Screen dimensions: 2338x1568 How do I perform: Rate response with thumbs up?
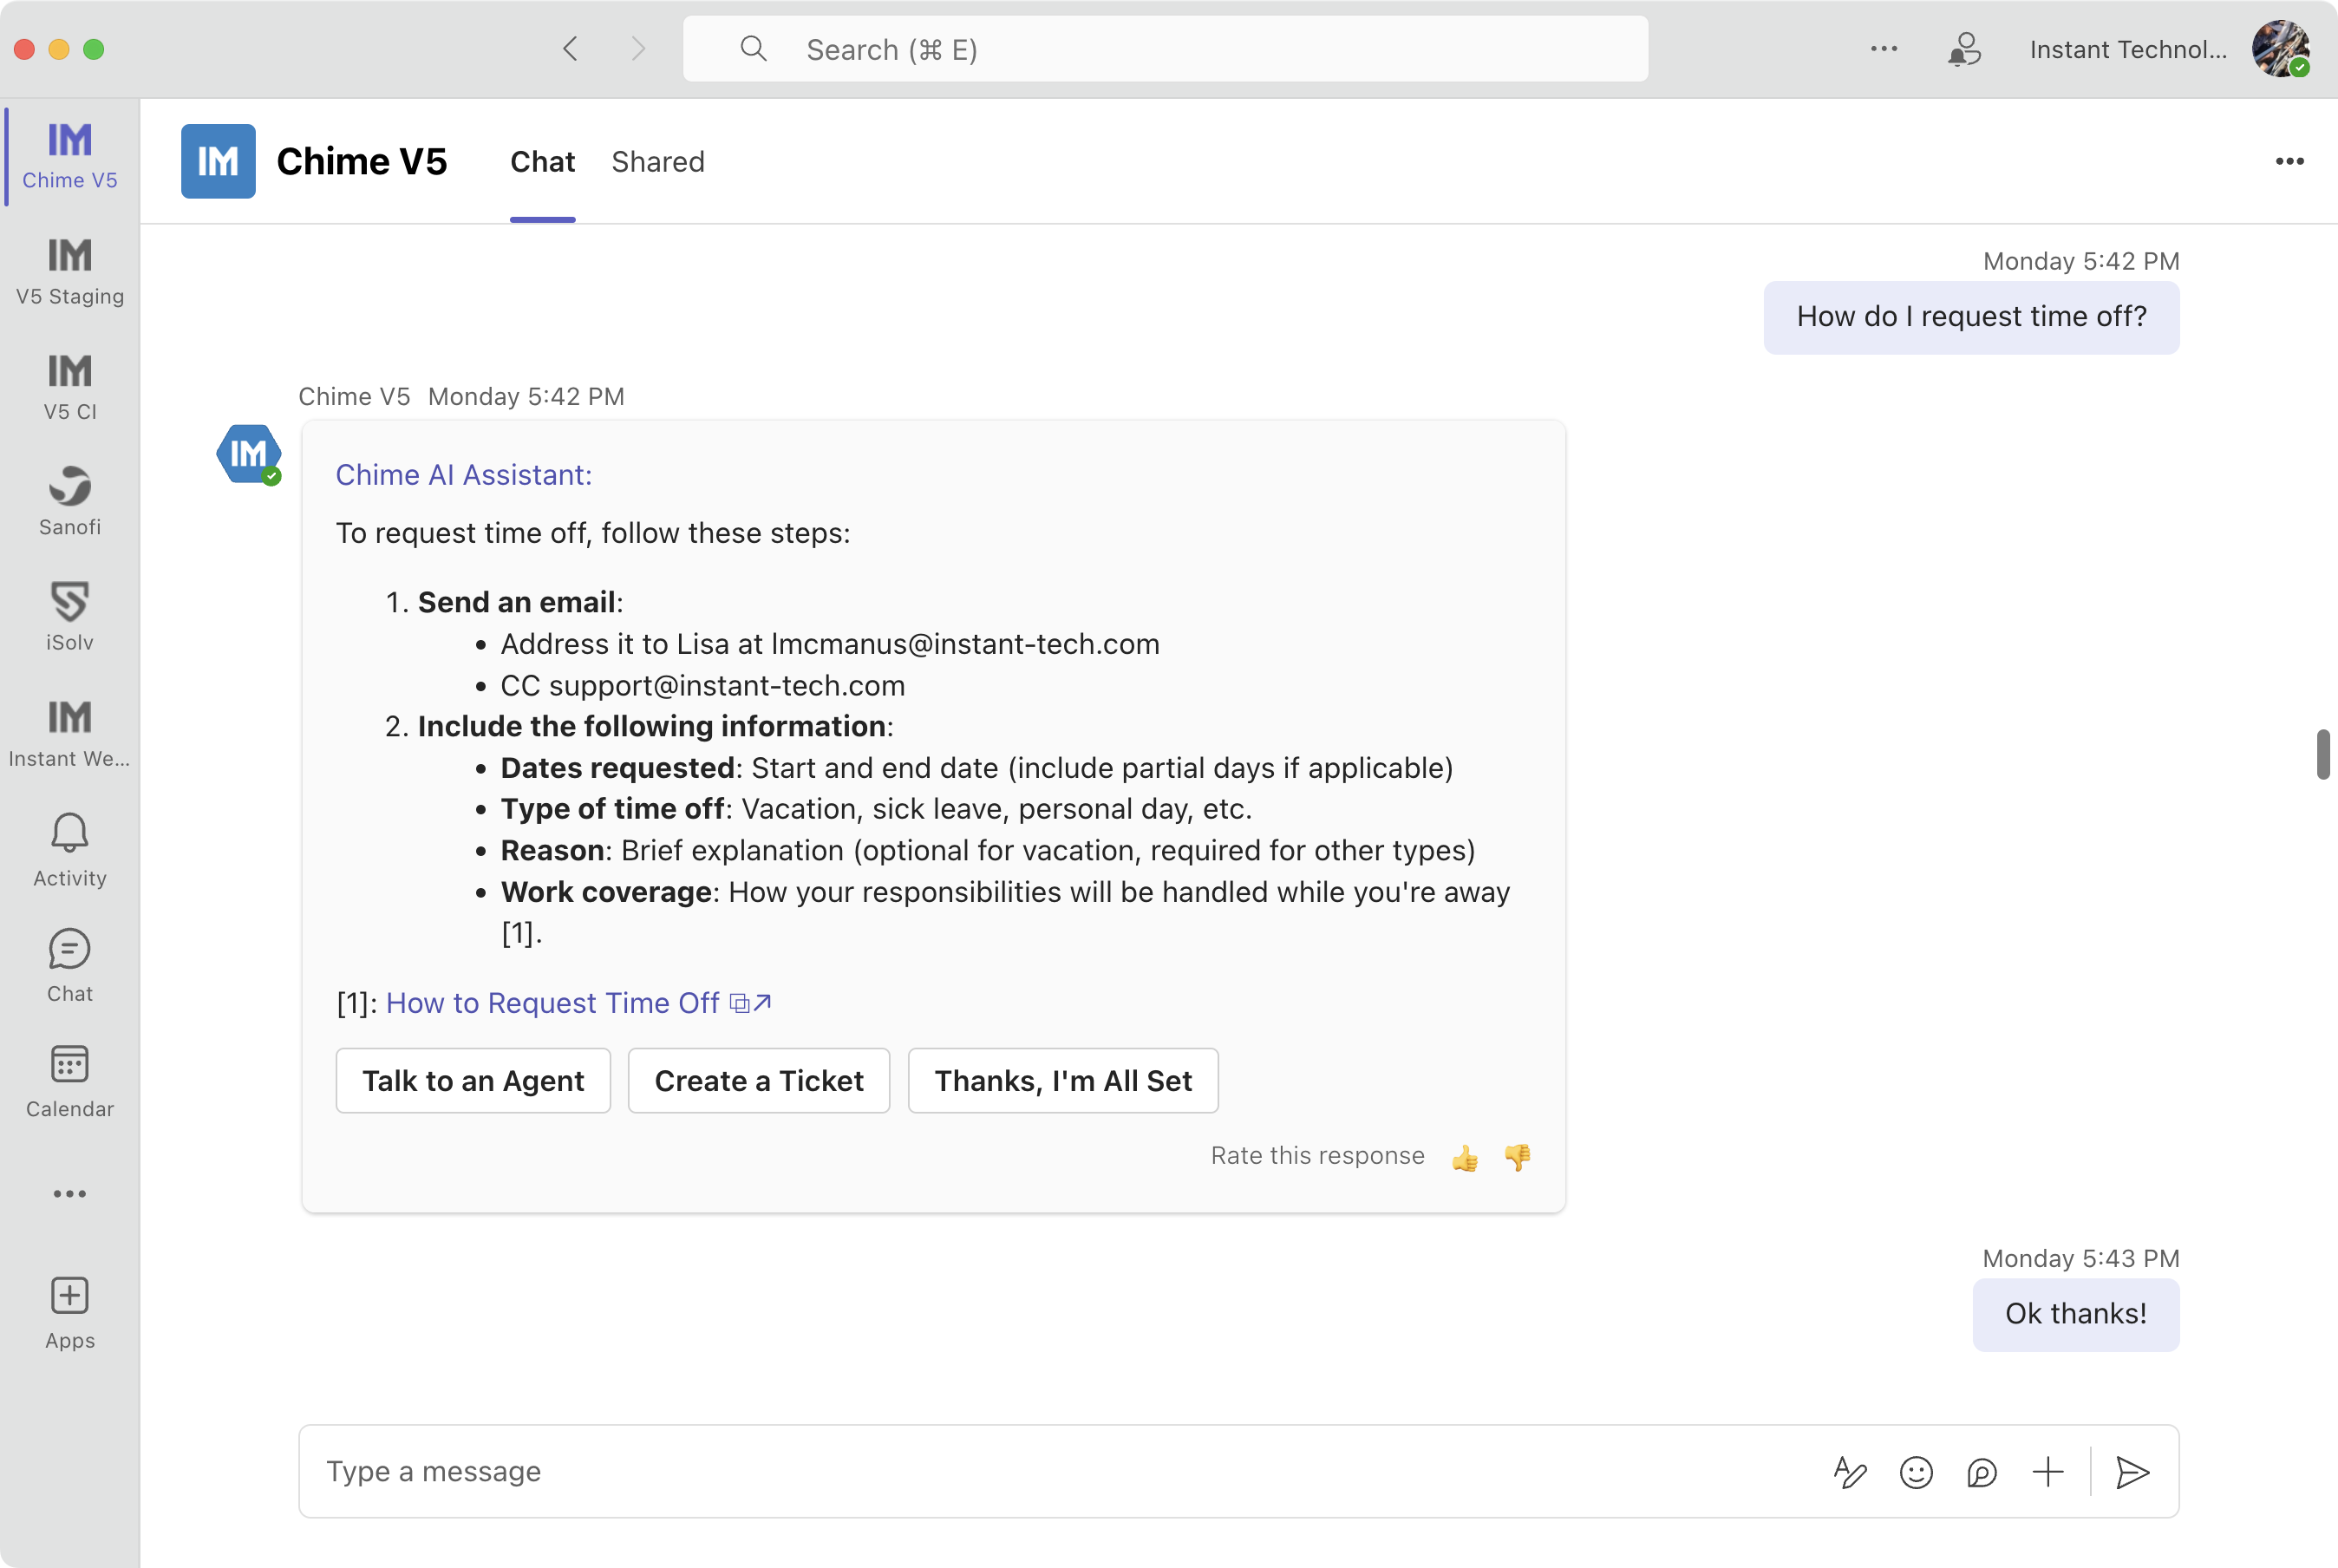(x=1465, y=1157)
